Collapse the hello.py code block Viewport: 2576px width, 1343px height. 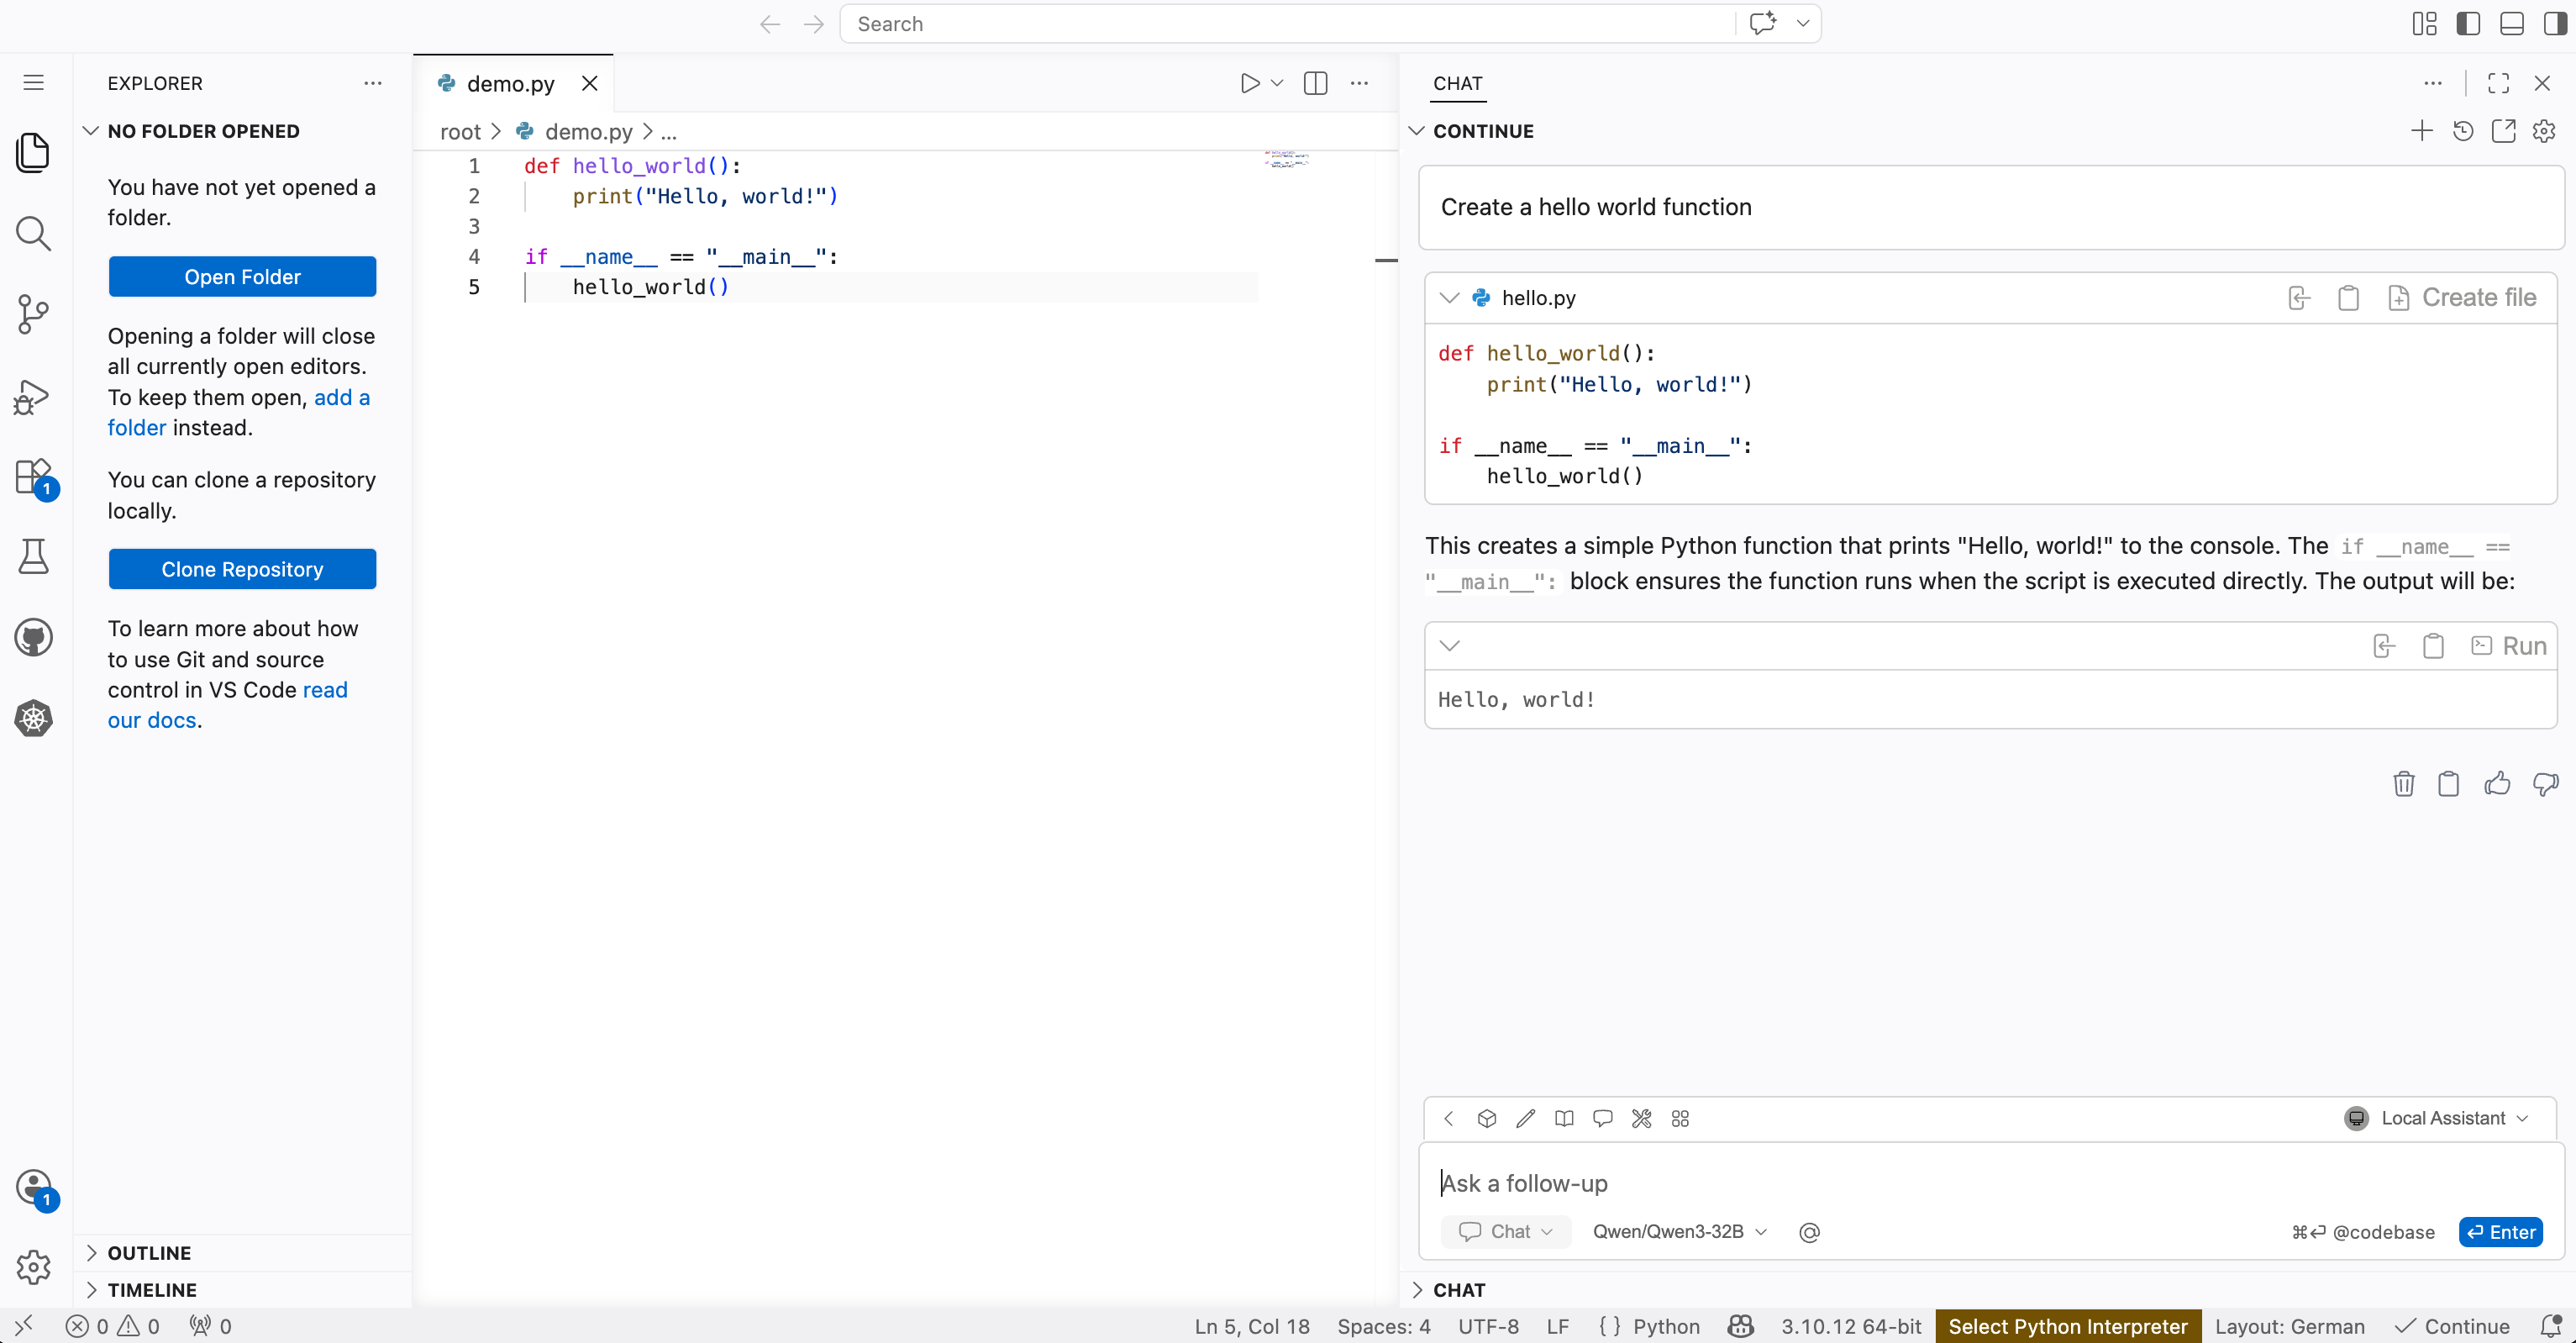click(x=1450, y=298)
